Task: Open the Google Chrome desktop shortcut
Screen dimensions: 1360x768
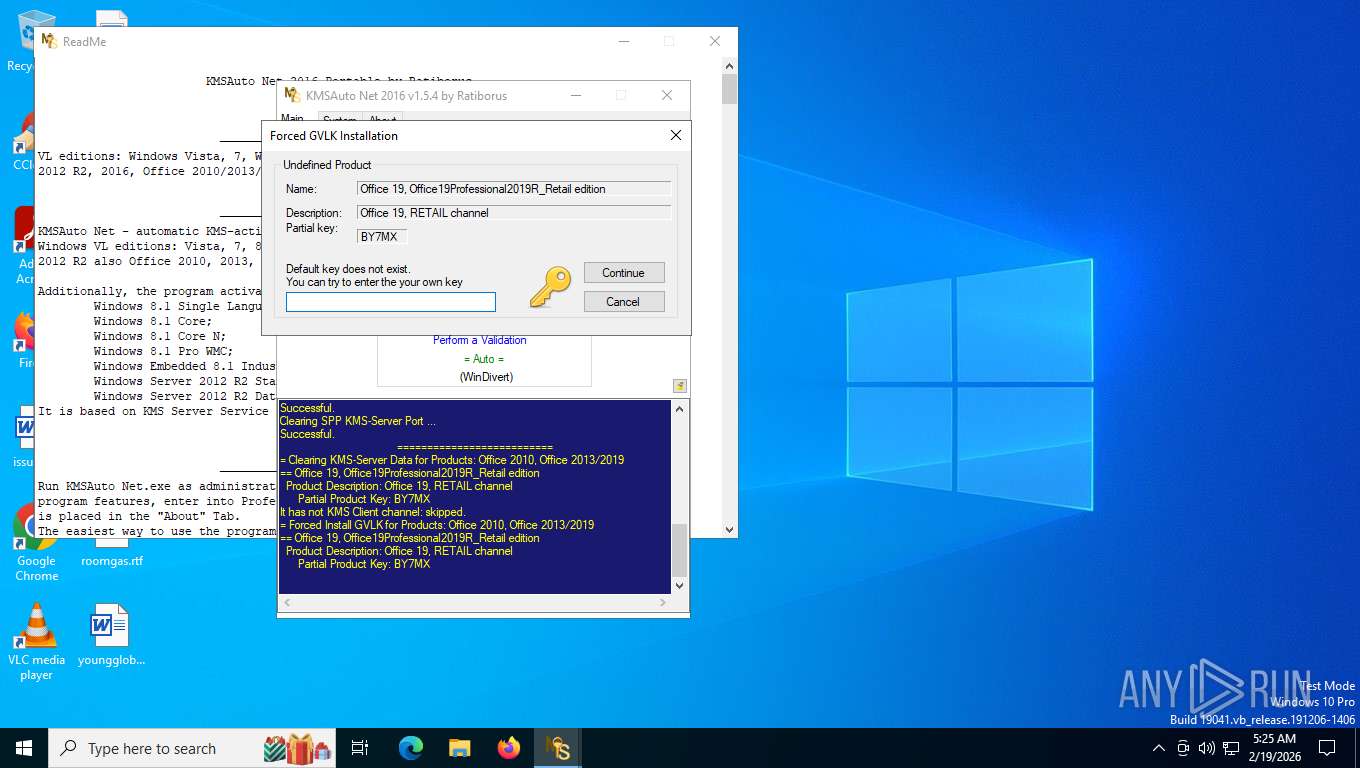Action: point(36,541)
